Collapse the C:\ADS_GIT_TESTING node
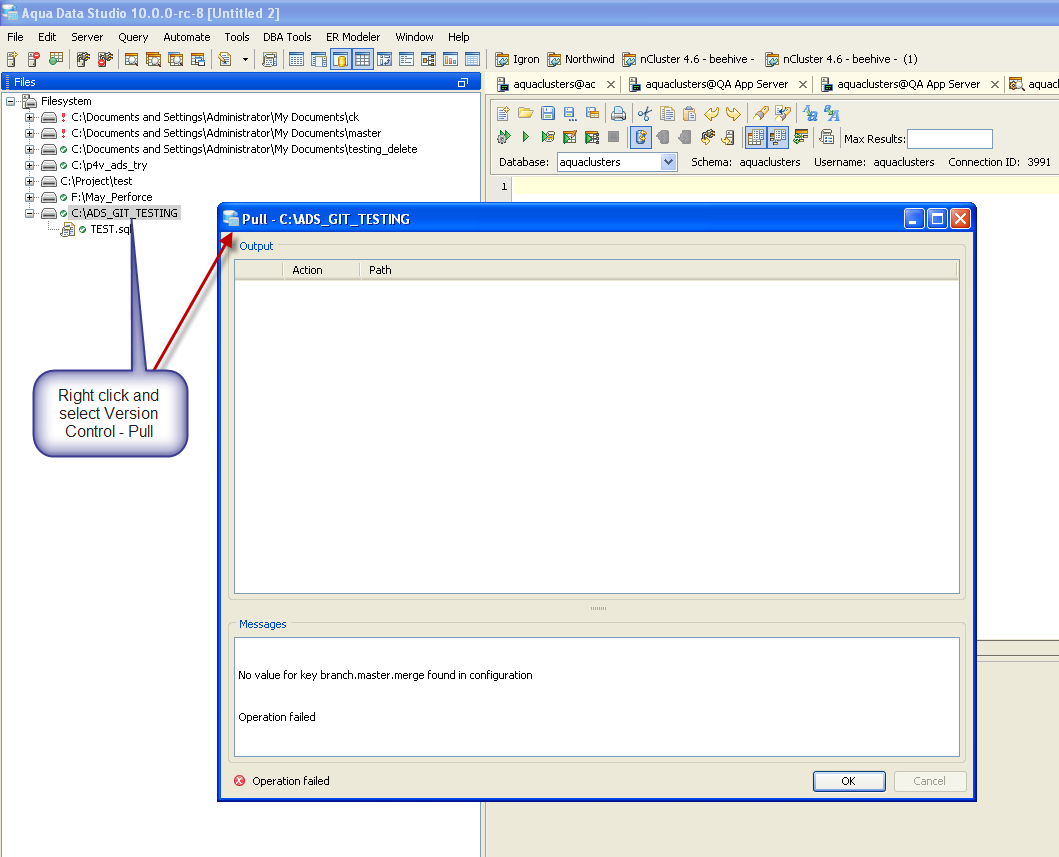This screenshot has width=1059, height=857. tap(29, 213)
